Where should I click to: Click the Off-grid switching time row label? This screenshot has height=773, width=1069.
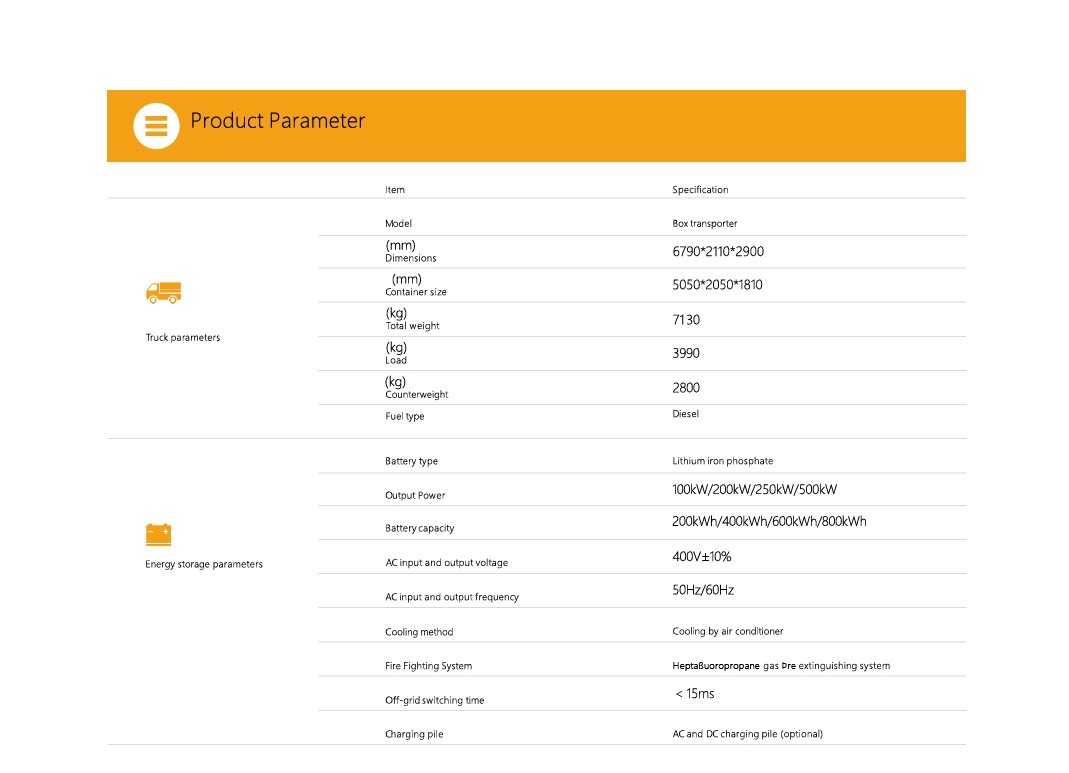pyautogui.click(x=434, y=701)
